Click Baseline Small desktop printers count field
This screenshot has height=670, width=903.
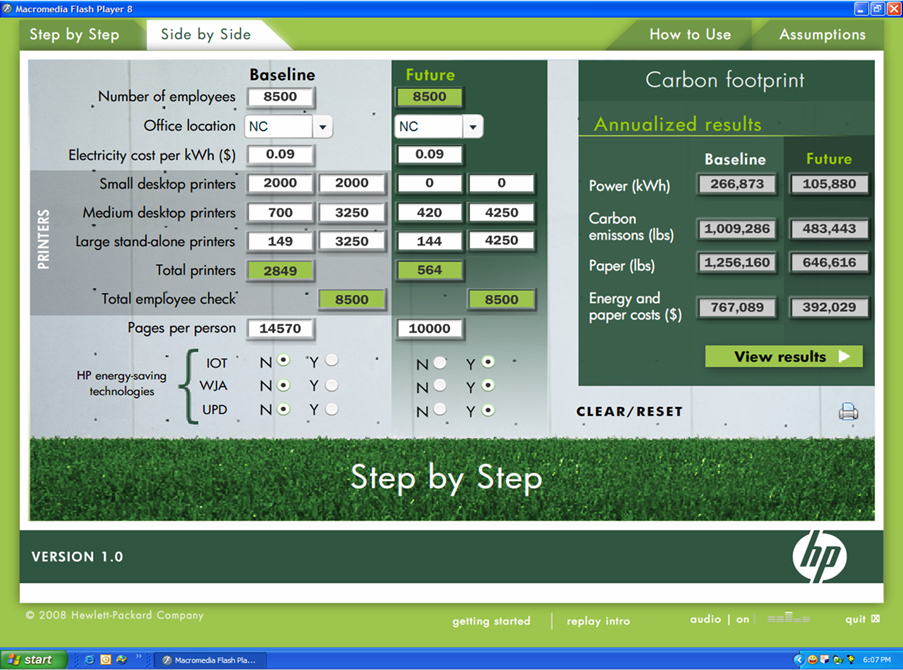pyautogui.click(x=280, y=183)
